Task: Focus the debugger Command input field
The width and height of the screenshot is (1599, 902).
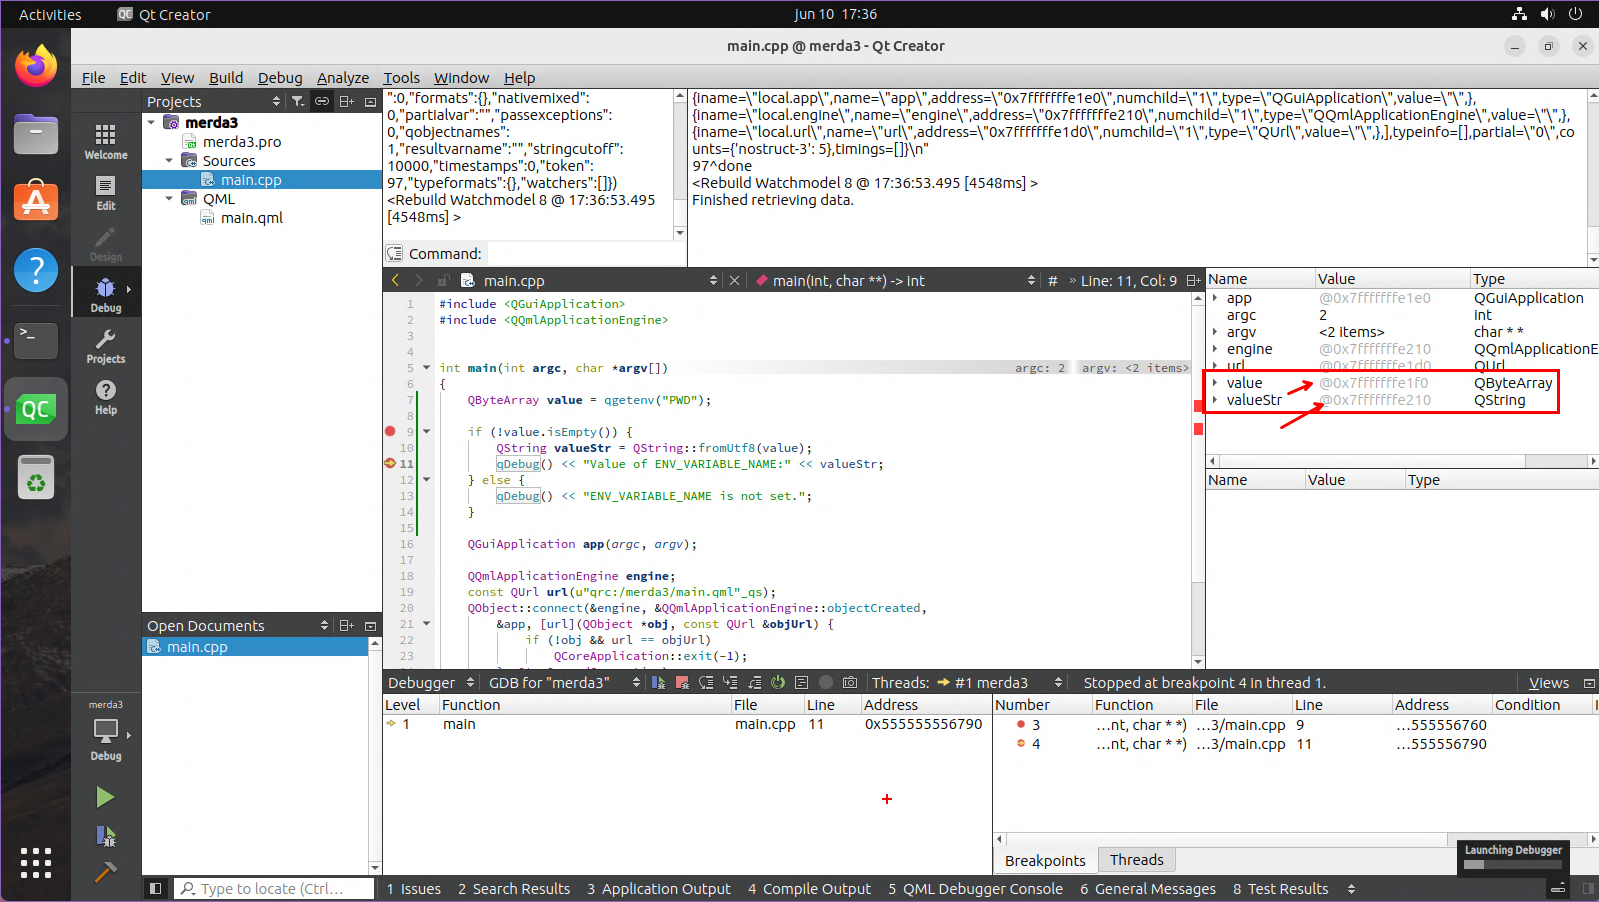Action: point(585,254)
